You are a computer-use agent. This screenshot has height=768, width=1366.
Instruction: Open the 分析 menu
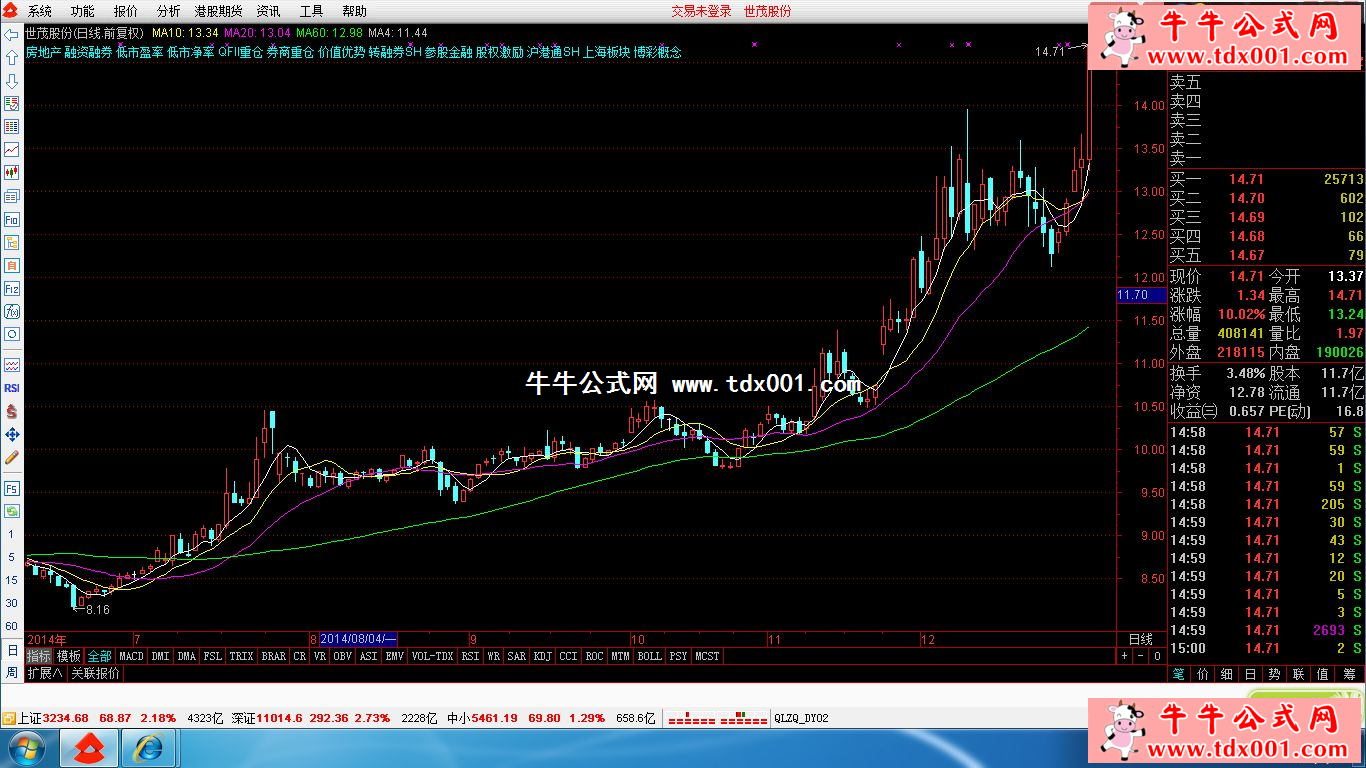pyautogui.click(x=169, y=11)
